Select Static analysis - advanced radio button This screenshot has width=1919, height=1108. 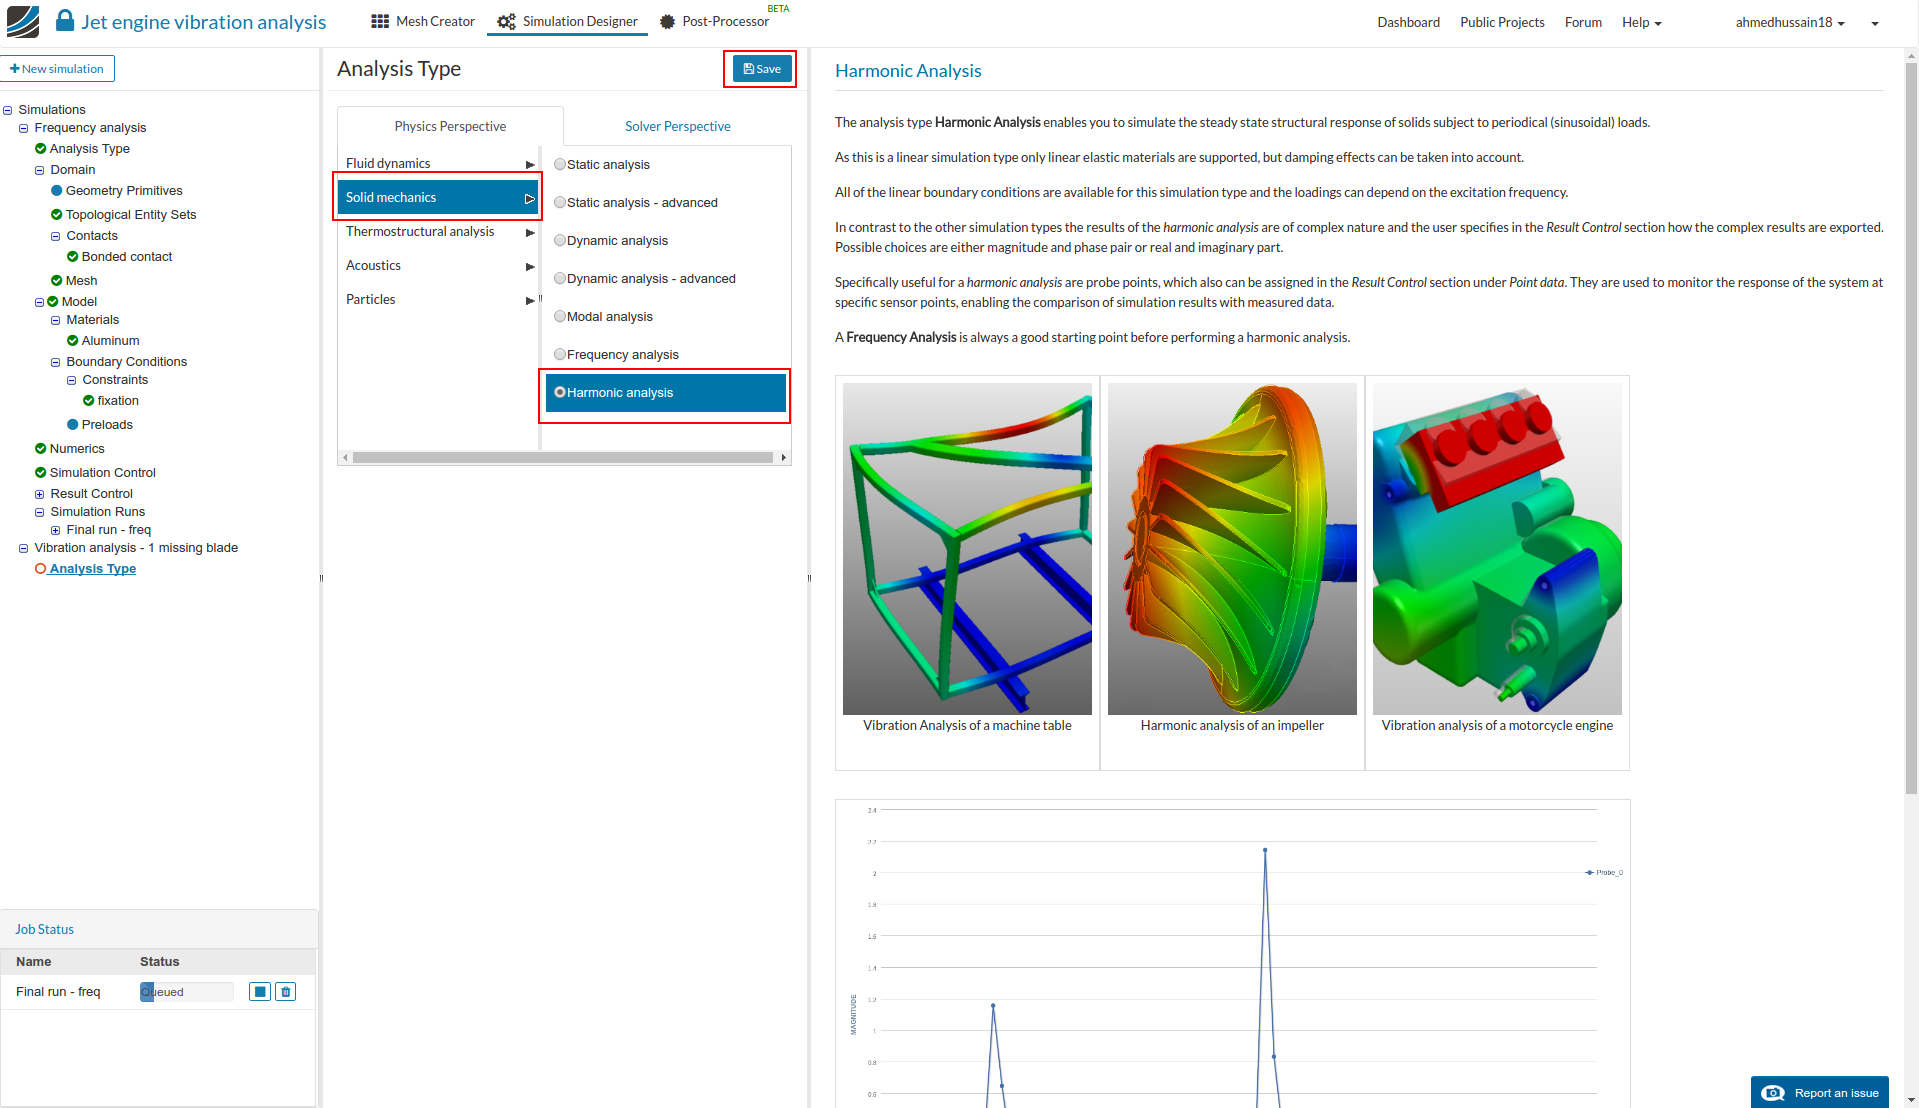[560, 203]
